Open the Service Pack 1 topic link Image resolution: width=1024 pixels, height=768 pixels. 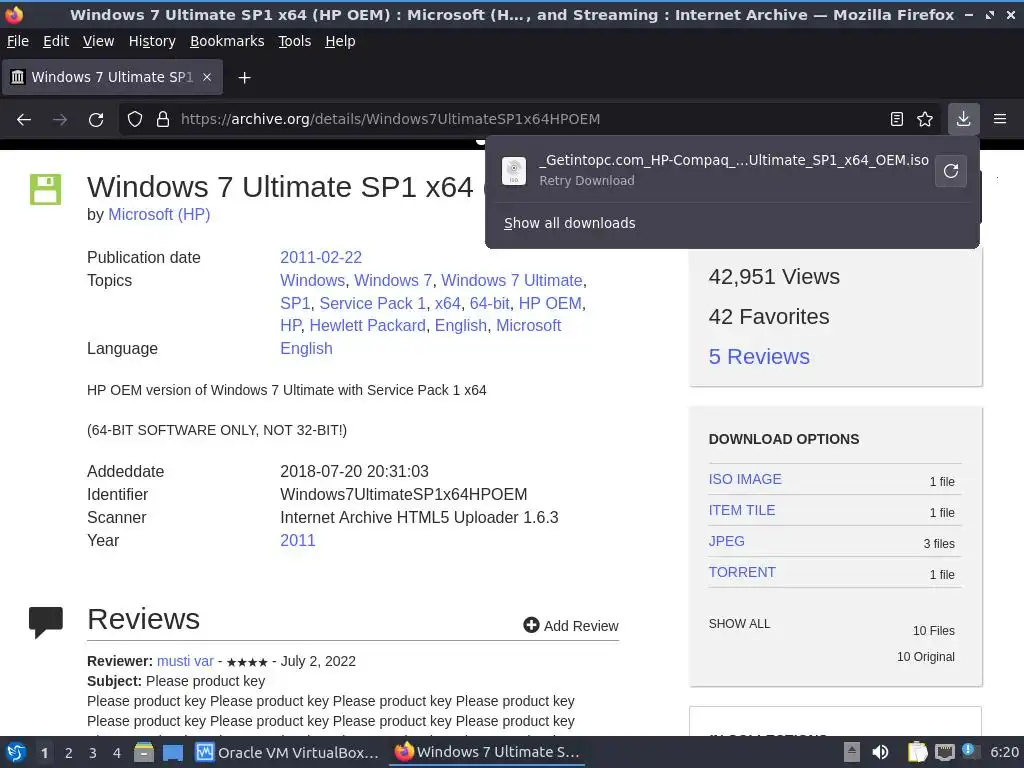(x=372, y=303)
